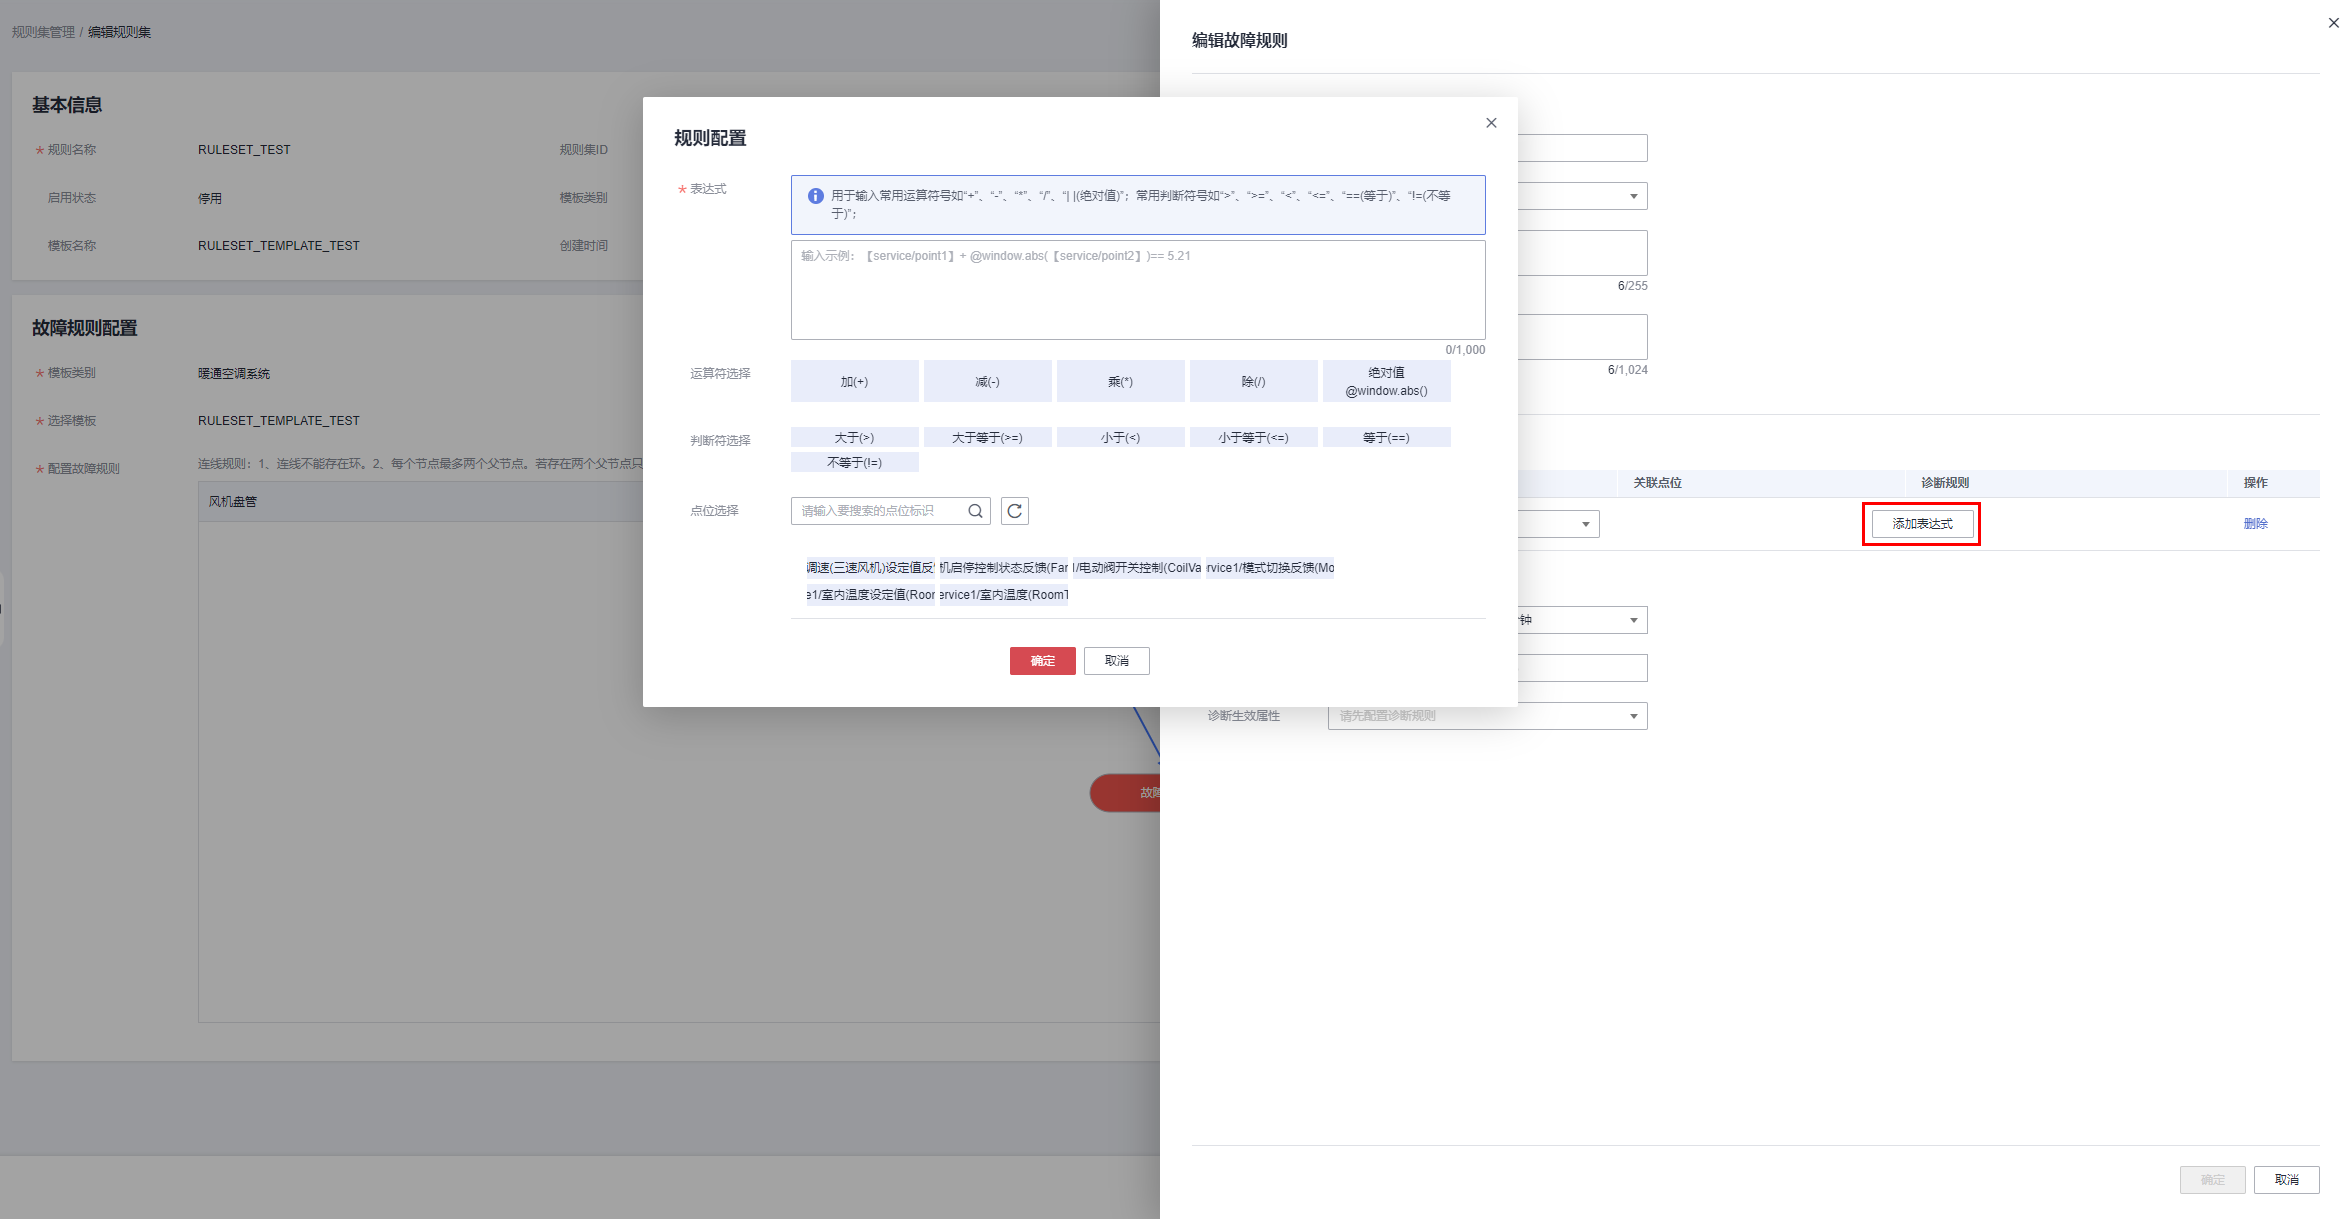Click the info icon in the expression hint

click(x=816, y=196)
